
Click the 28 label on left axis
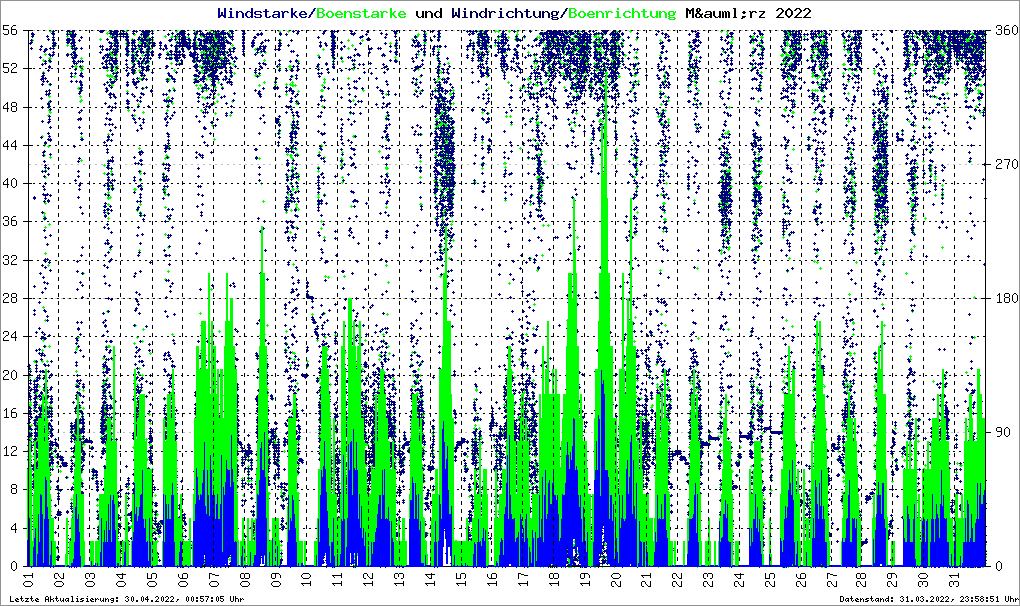pyautogui.click(x=12, y=298)
